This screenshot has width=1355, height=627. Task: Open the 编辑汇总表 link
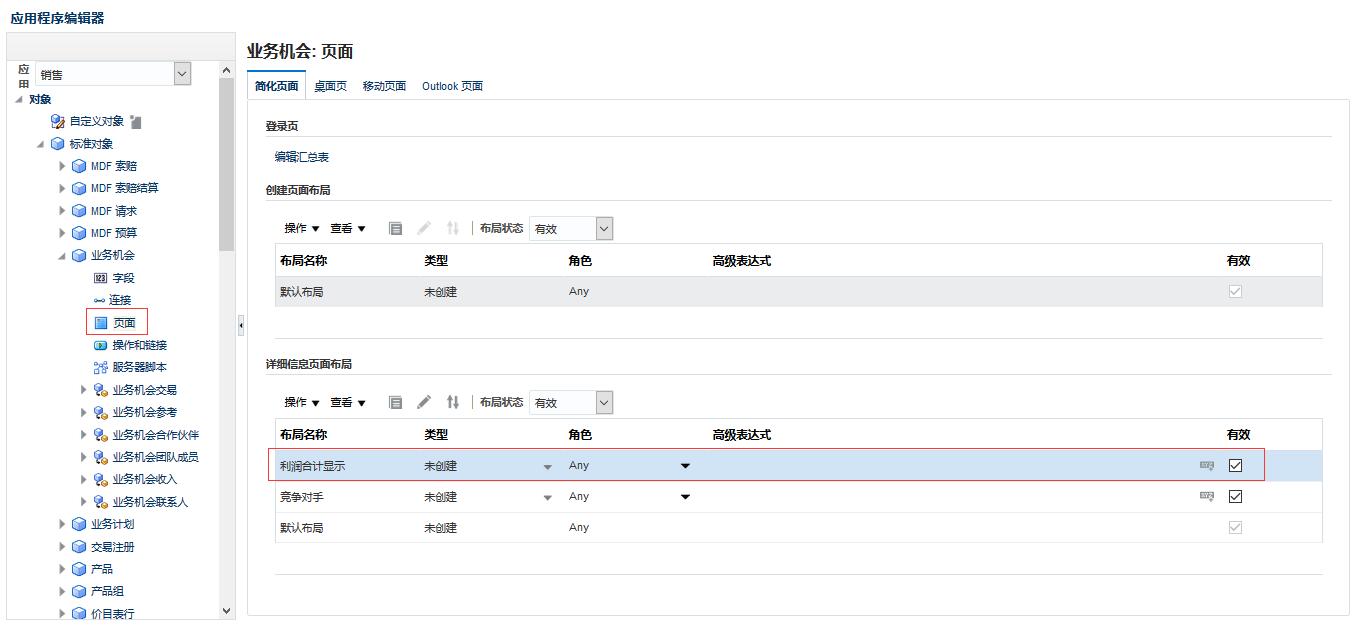[x=302, y=157]
